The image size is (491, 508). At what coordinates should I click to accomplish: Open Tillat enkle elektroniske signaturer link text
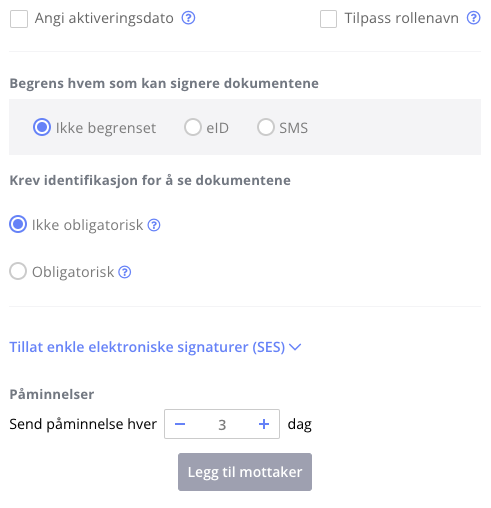pos(147,347)
